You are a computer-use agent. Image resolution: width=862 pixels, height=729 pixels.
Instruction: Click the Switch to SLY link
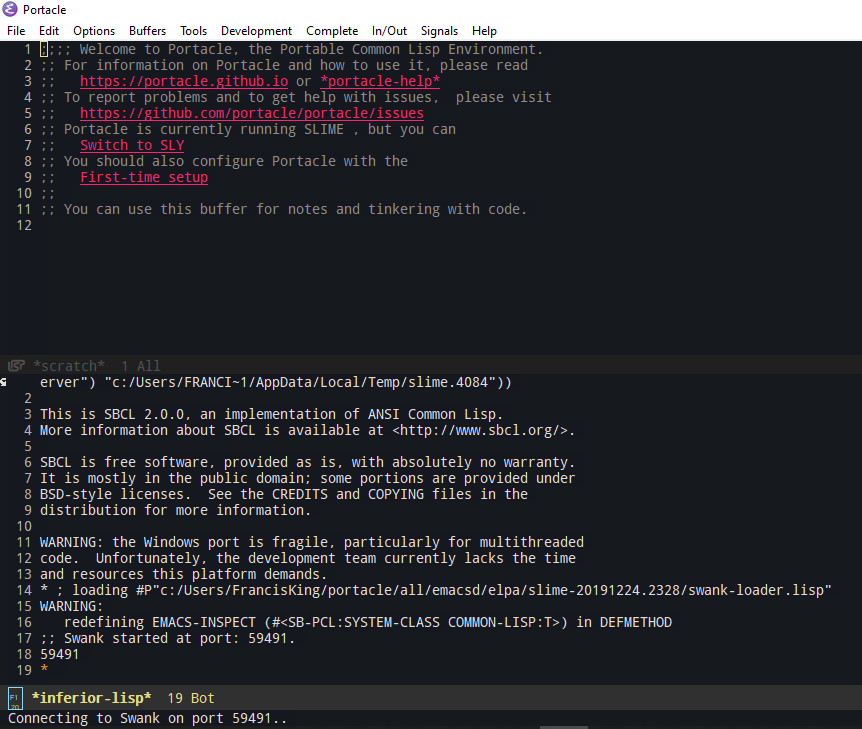click(132, 145)
